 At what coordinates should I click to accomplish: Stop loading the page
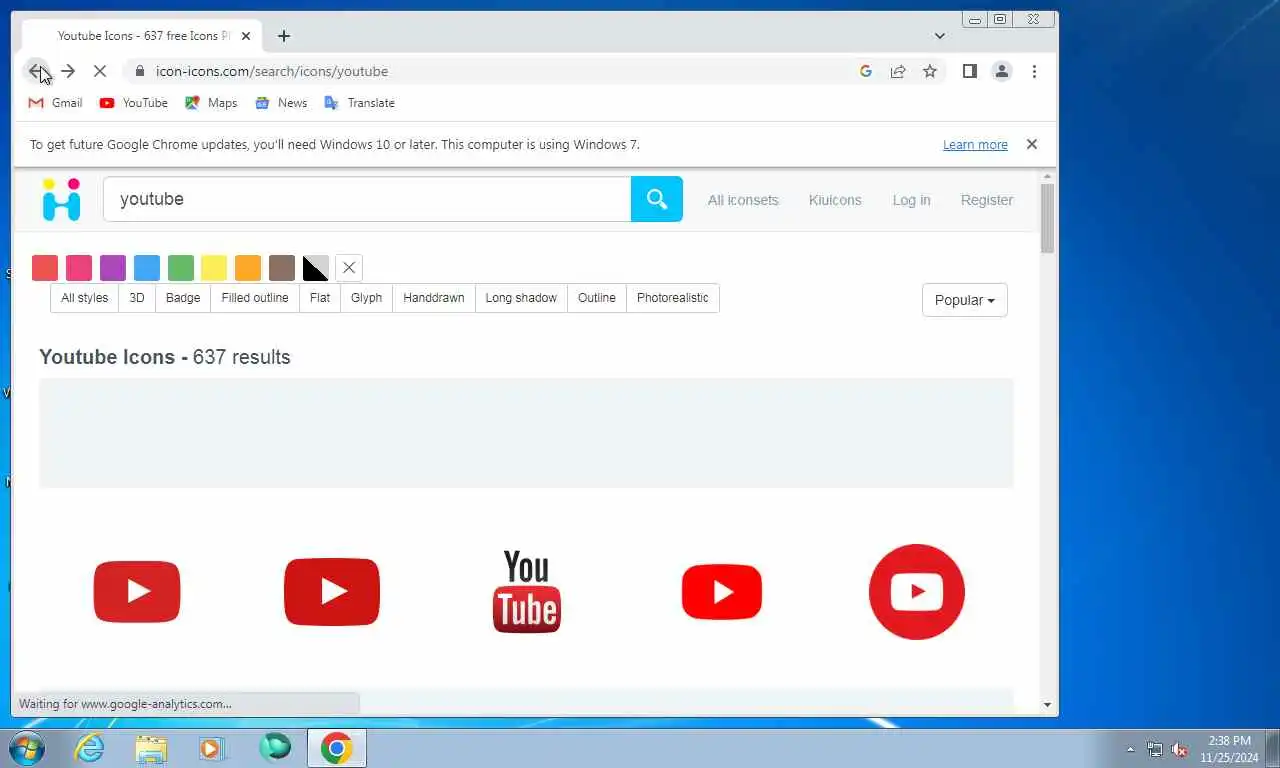pos(100,71)
